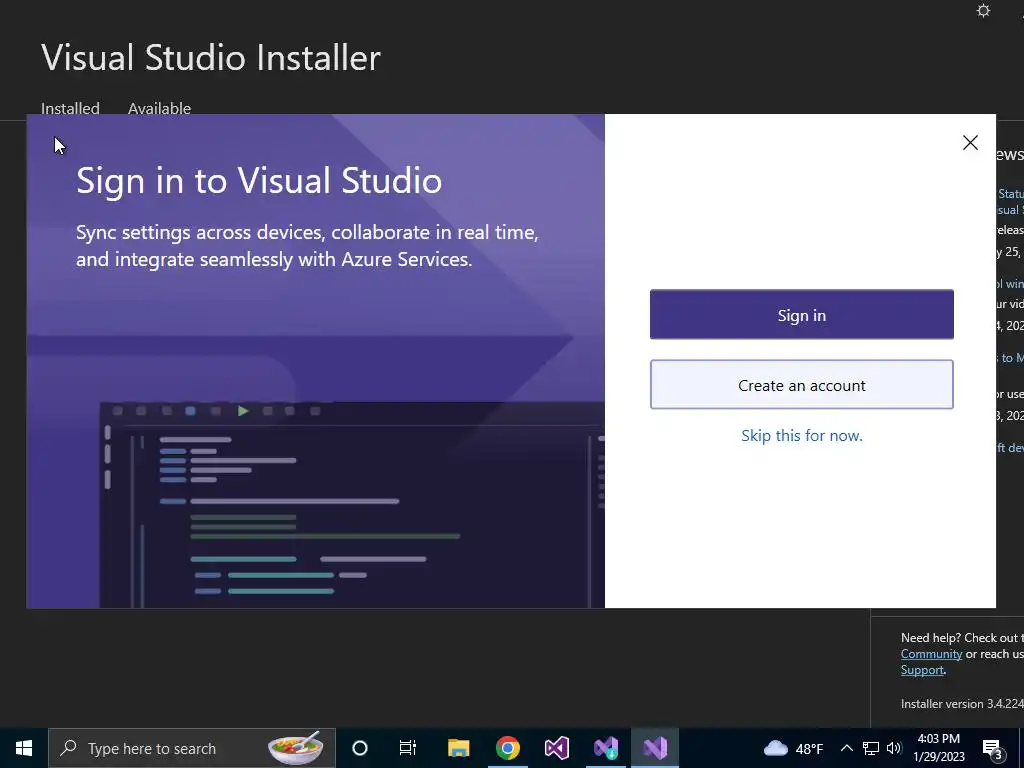Open Task View on taskbar
This screenshot has width=1024, height=768.
[408, 748]
